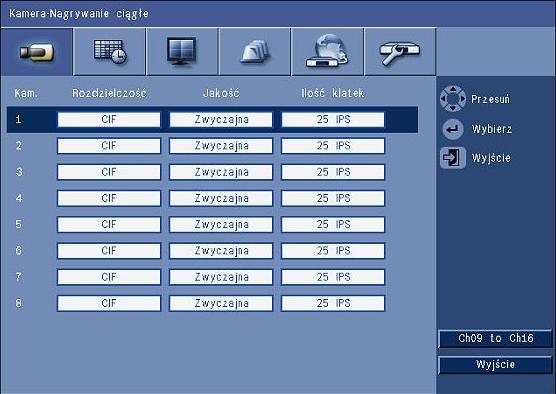Click the Wyjście hint text beside door icon
Screen dimensions: 556x394
pyautogui.click(x=491, y=158)
